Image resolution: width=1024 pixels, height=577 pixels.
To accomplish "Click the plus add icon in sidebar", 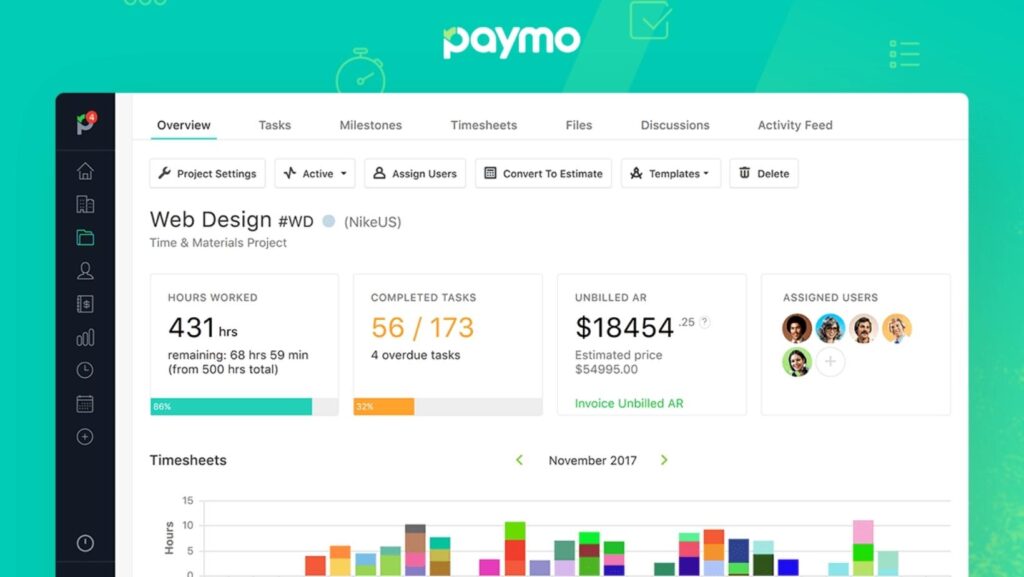I will [85, 437].
